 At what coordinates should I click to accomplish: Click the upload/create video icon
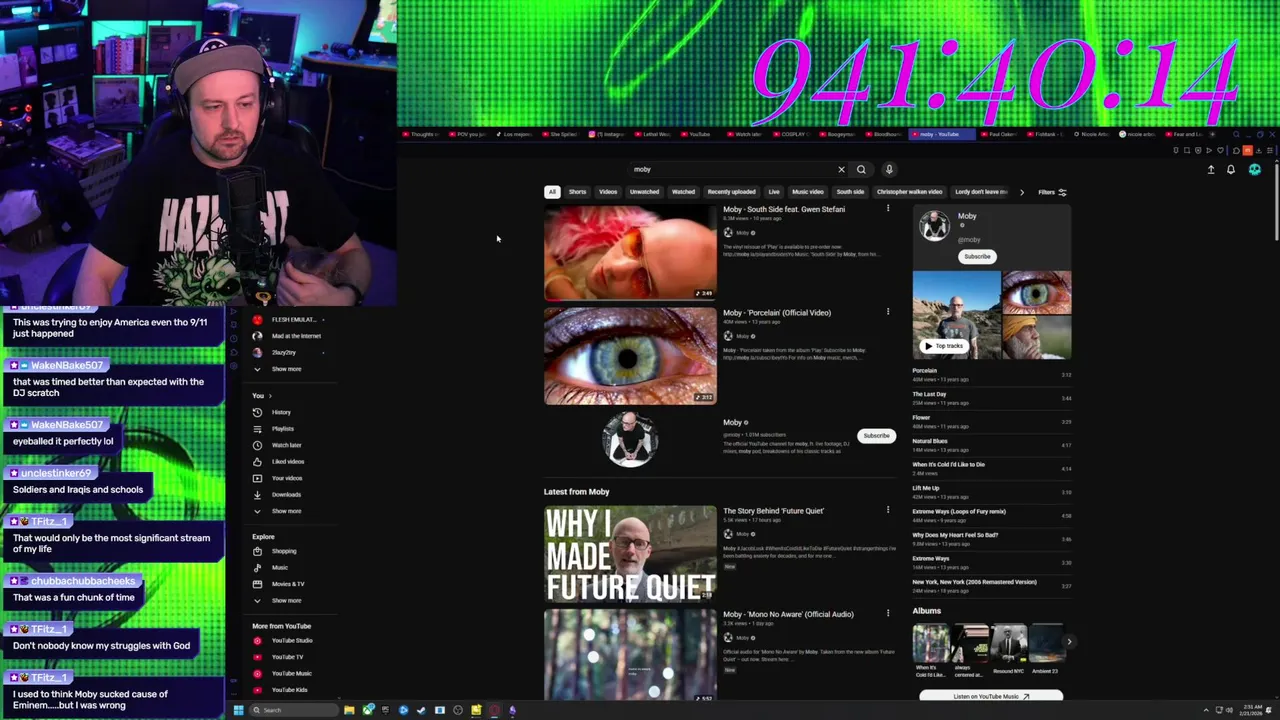pyautogui.click(x=1210, y=169)
